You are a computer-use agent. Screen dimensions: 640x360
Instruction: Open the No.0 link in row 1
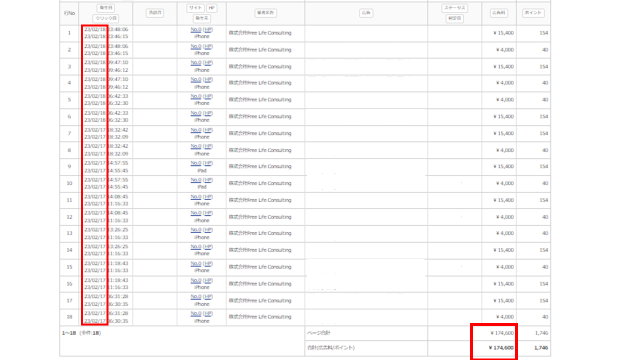(196, 29)
